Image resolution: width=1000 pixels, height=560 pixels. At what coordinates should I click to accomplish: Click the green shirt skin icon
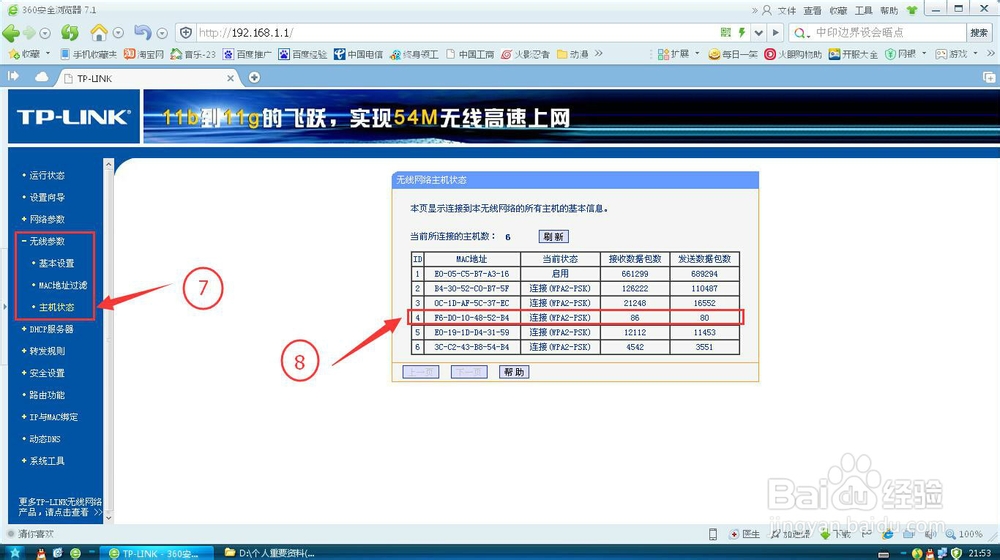(x=912, y=10)
